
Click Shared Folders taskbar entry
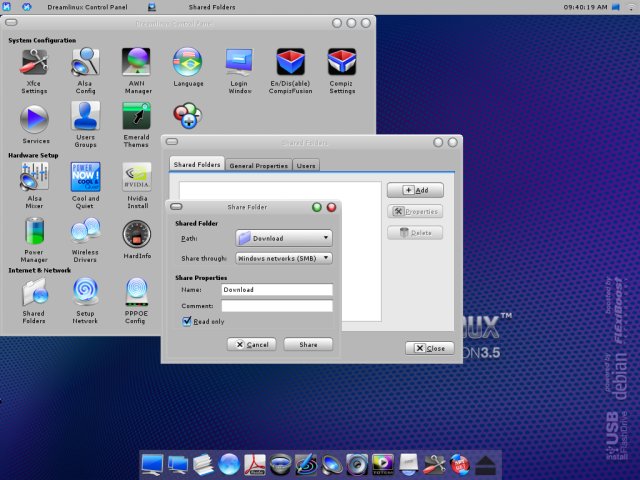point(212,7)
